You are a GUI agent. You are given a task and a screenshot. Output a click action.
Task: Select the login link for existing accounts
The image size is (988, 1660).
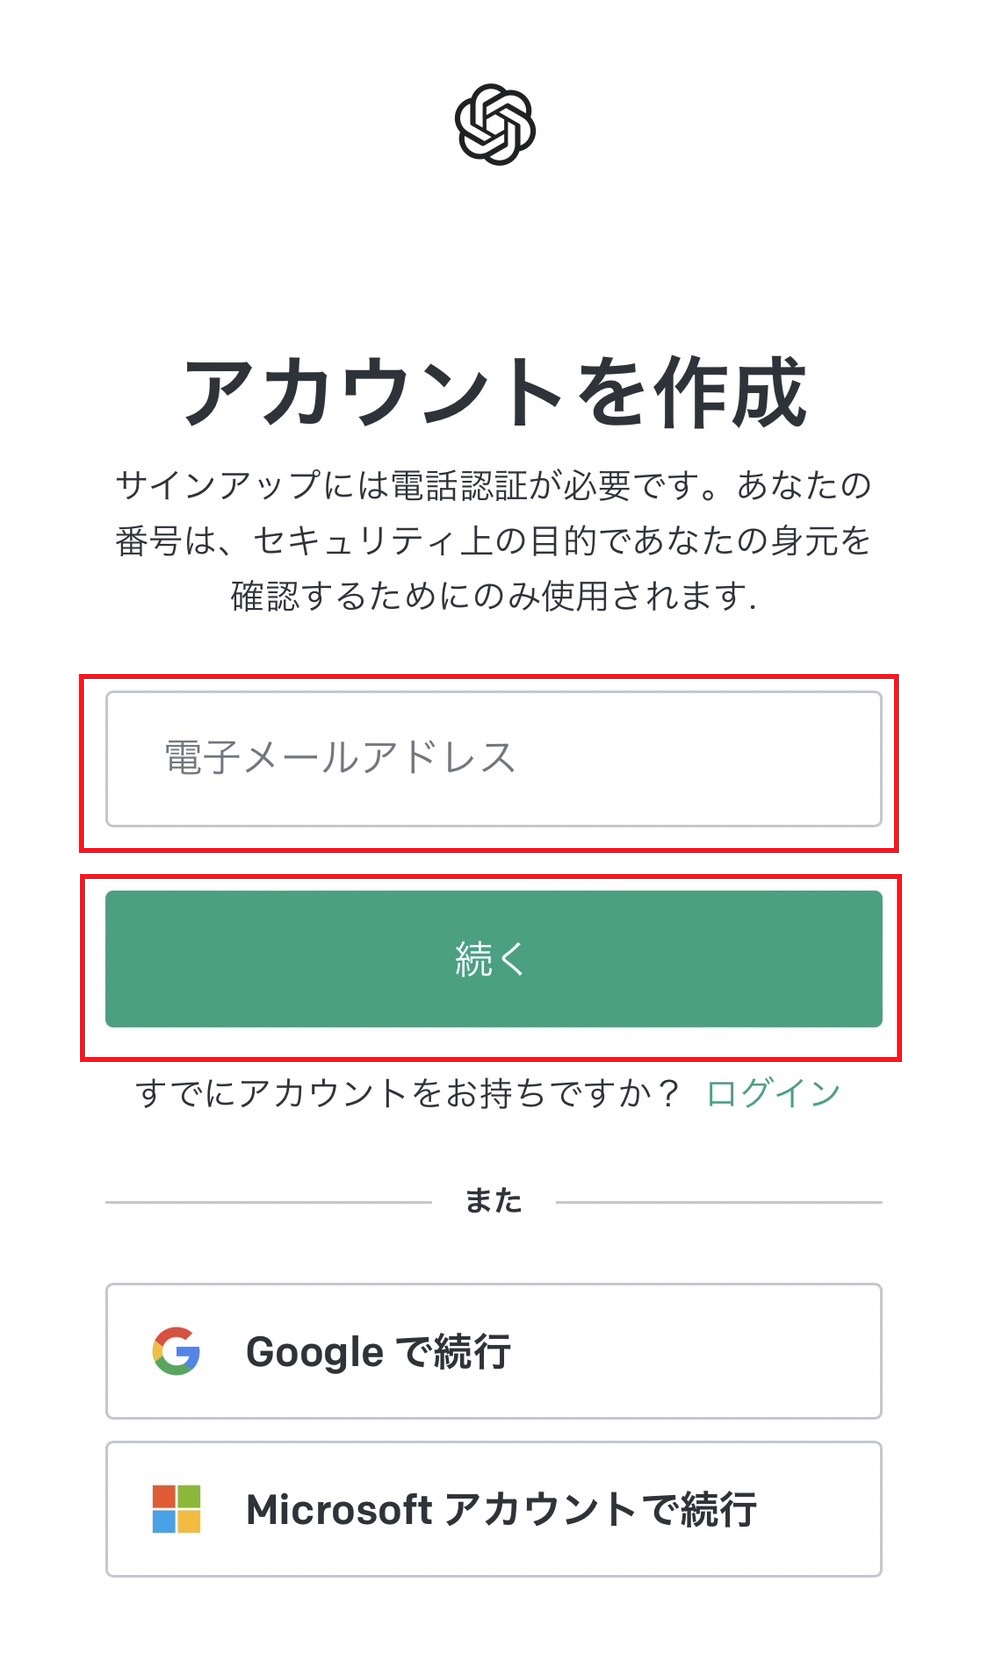[773, 1093]
